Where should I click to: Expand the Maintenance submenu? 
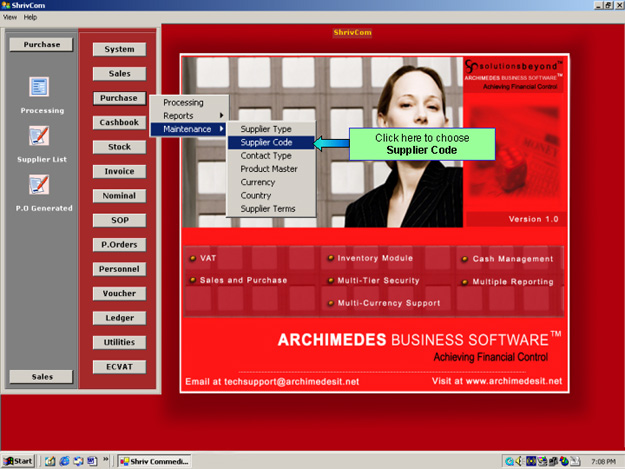[x=189, y=129]
